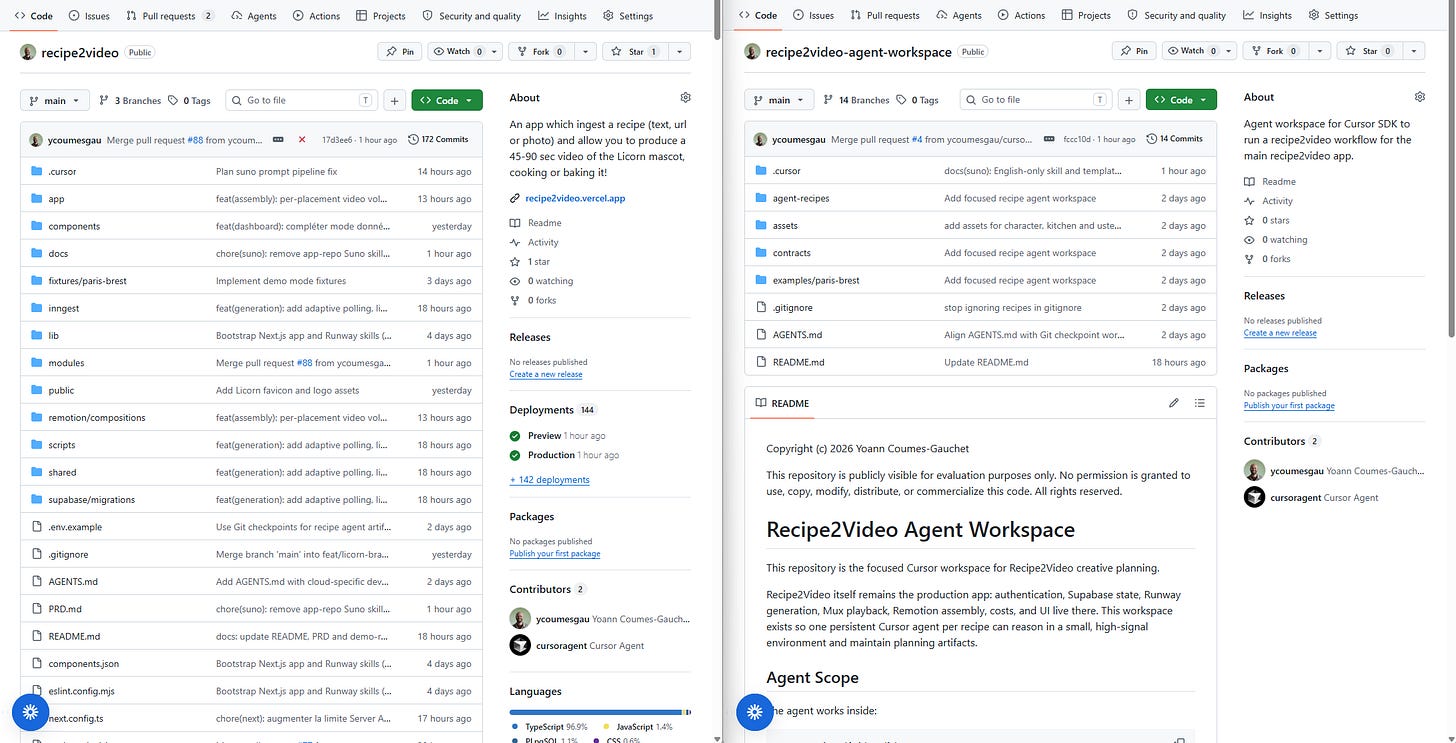Open commit hash 17d3ee6
1456x743 pixels.
tap(337, 140)
